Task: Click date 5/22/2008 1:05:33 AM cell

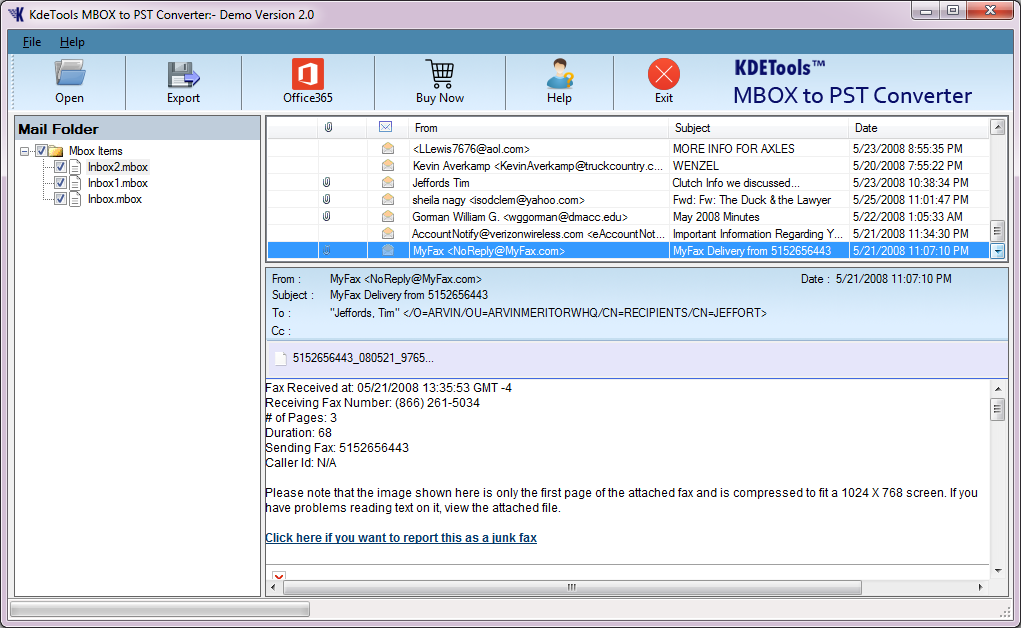Action: (x=907, y=217)
